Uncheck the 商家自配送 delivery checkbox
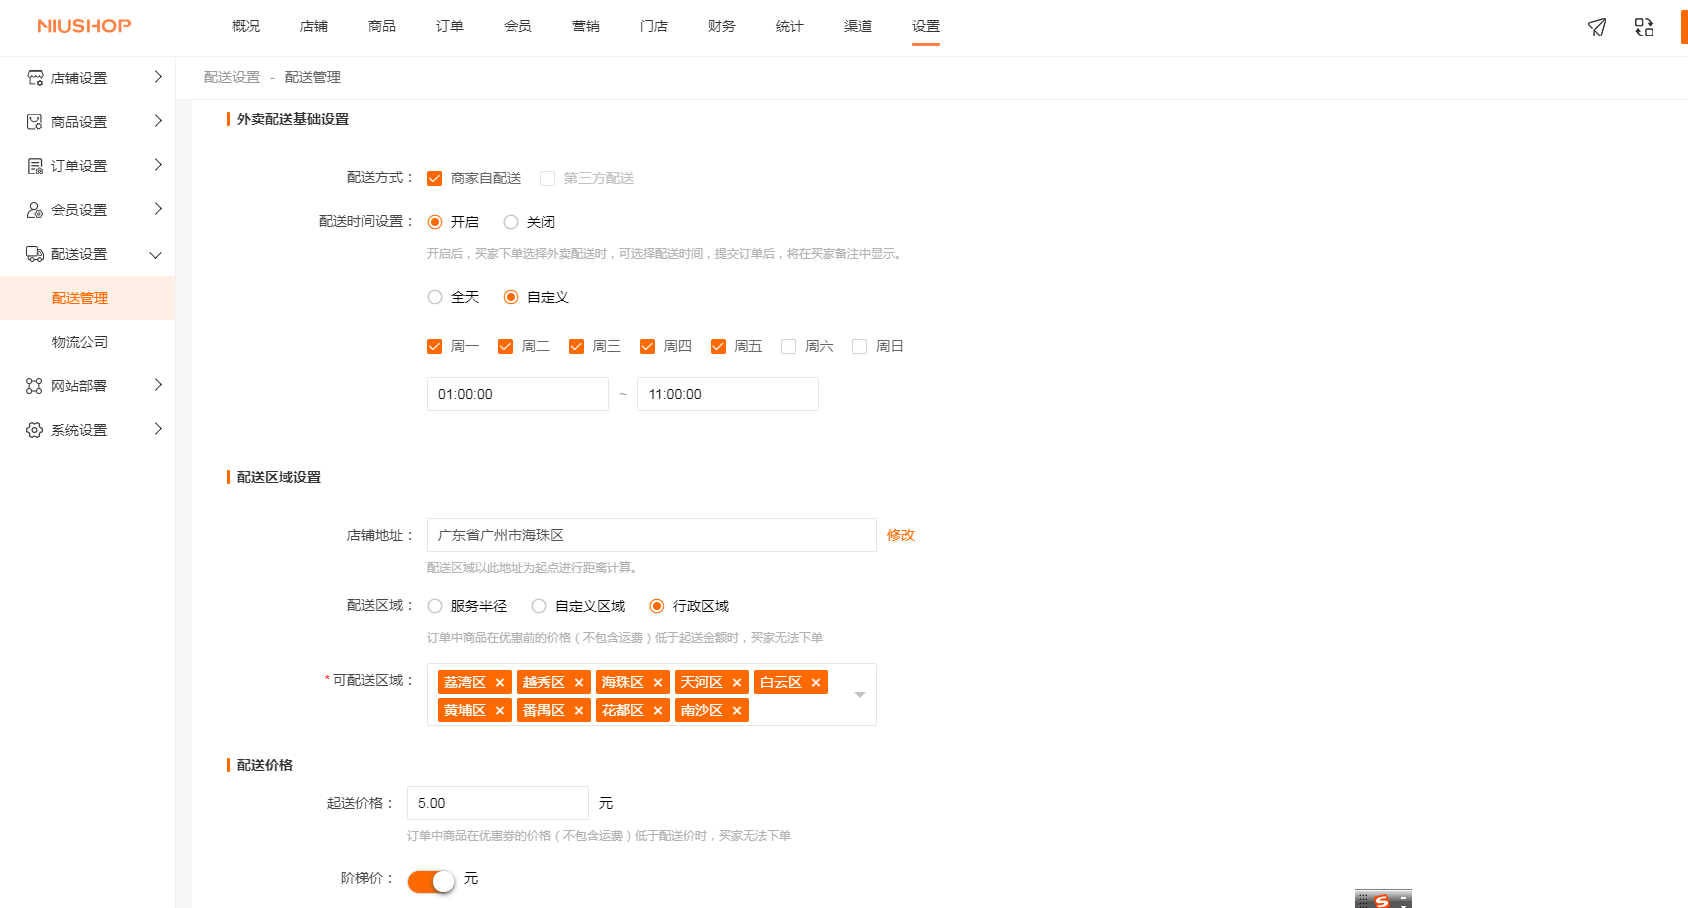Viewport: 1688px width, 908px height. click(434, 177)
